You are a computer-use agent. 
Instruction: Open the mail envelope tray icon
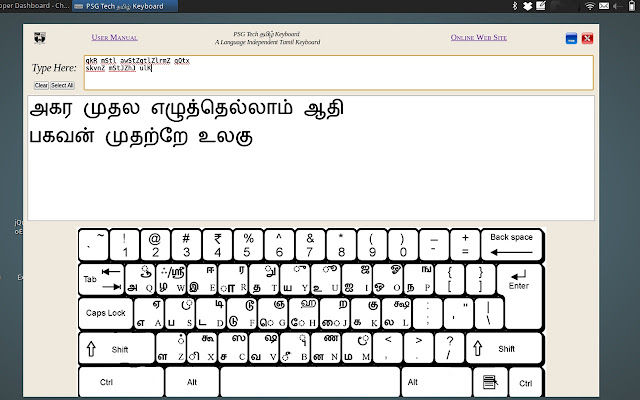pyautogui.click(x=604, y=6)
